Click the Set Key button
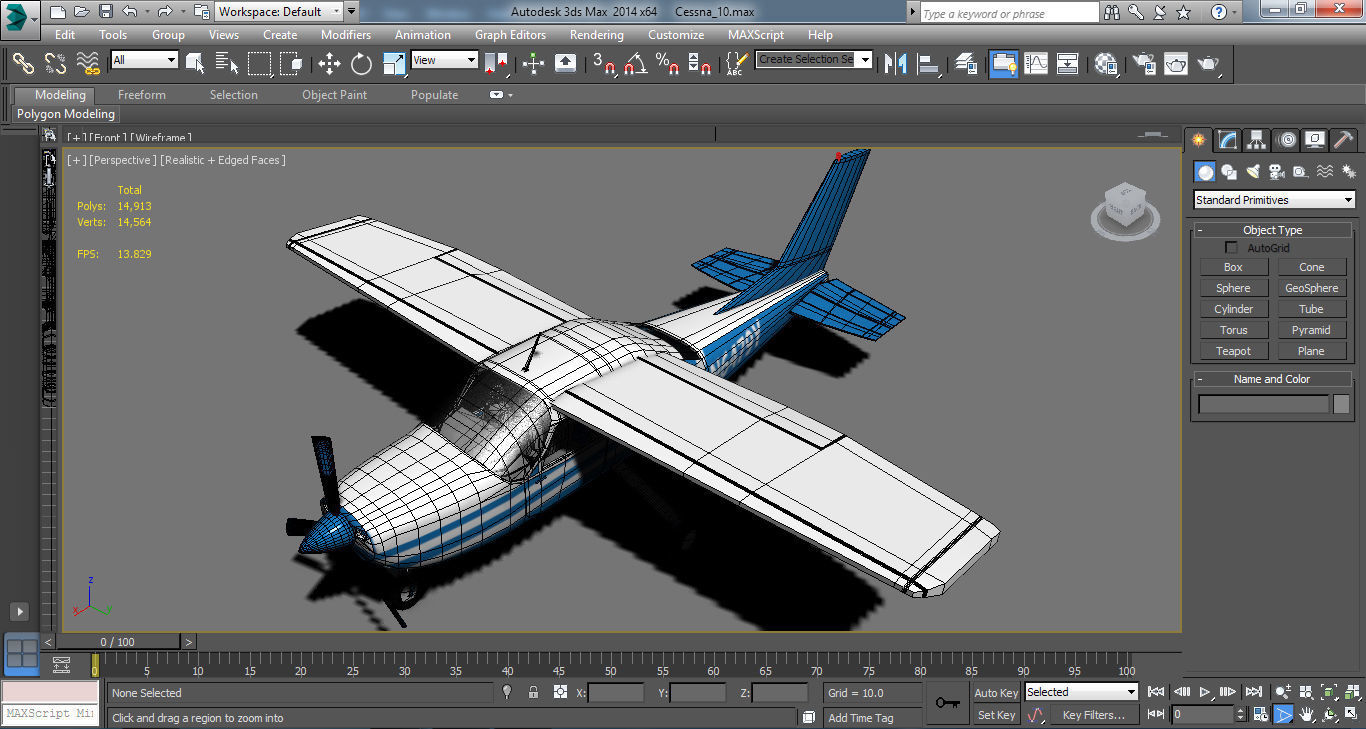This screenshot has width=1366, height=729. (x=996, y=715)
